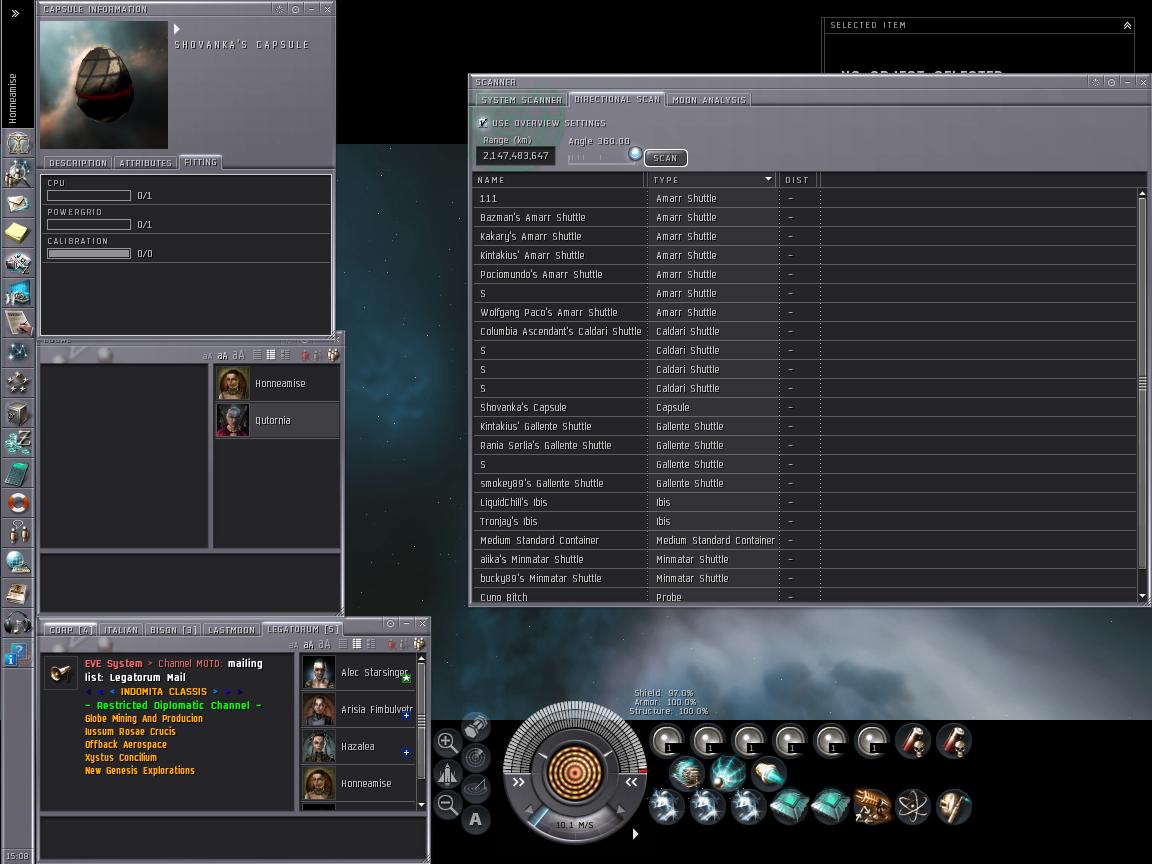This screenshot has width=1152, height=864.
Task: Select smallest font size in Legatorum chat
Action: point(295,645)
